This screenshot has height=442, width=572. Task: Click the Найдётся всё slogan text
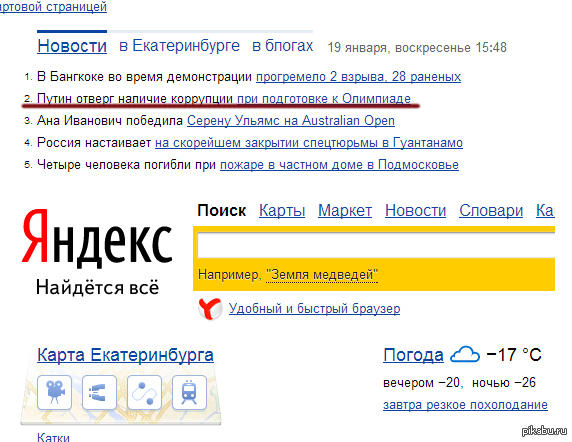coord(98,287)
